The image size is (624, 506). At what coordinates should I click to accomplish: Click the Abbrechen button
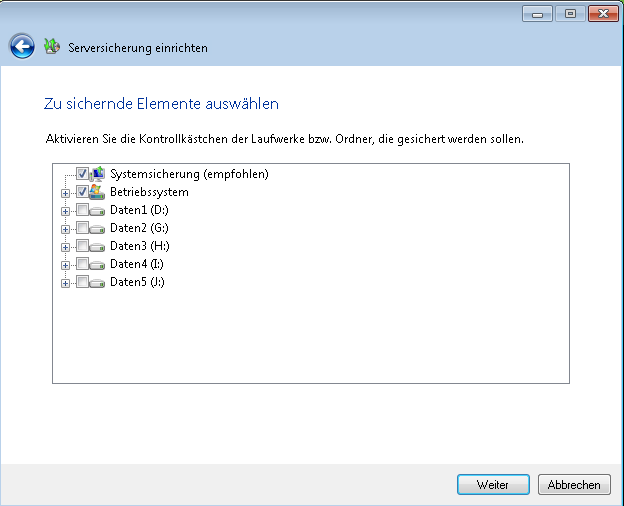(x=574, y=485)
